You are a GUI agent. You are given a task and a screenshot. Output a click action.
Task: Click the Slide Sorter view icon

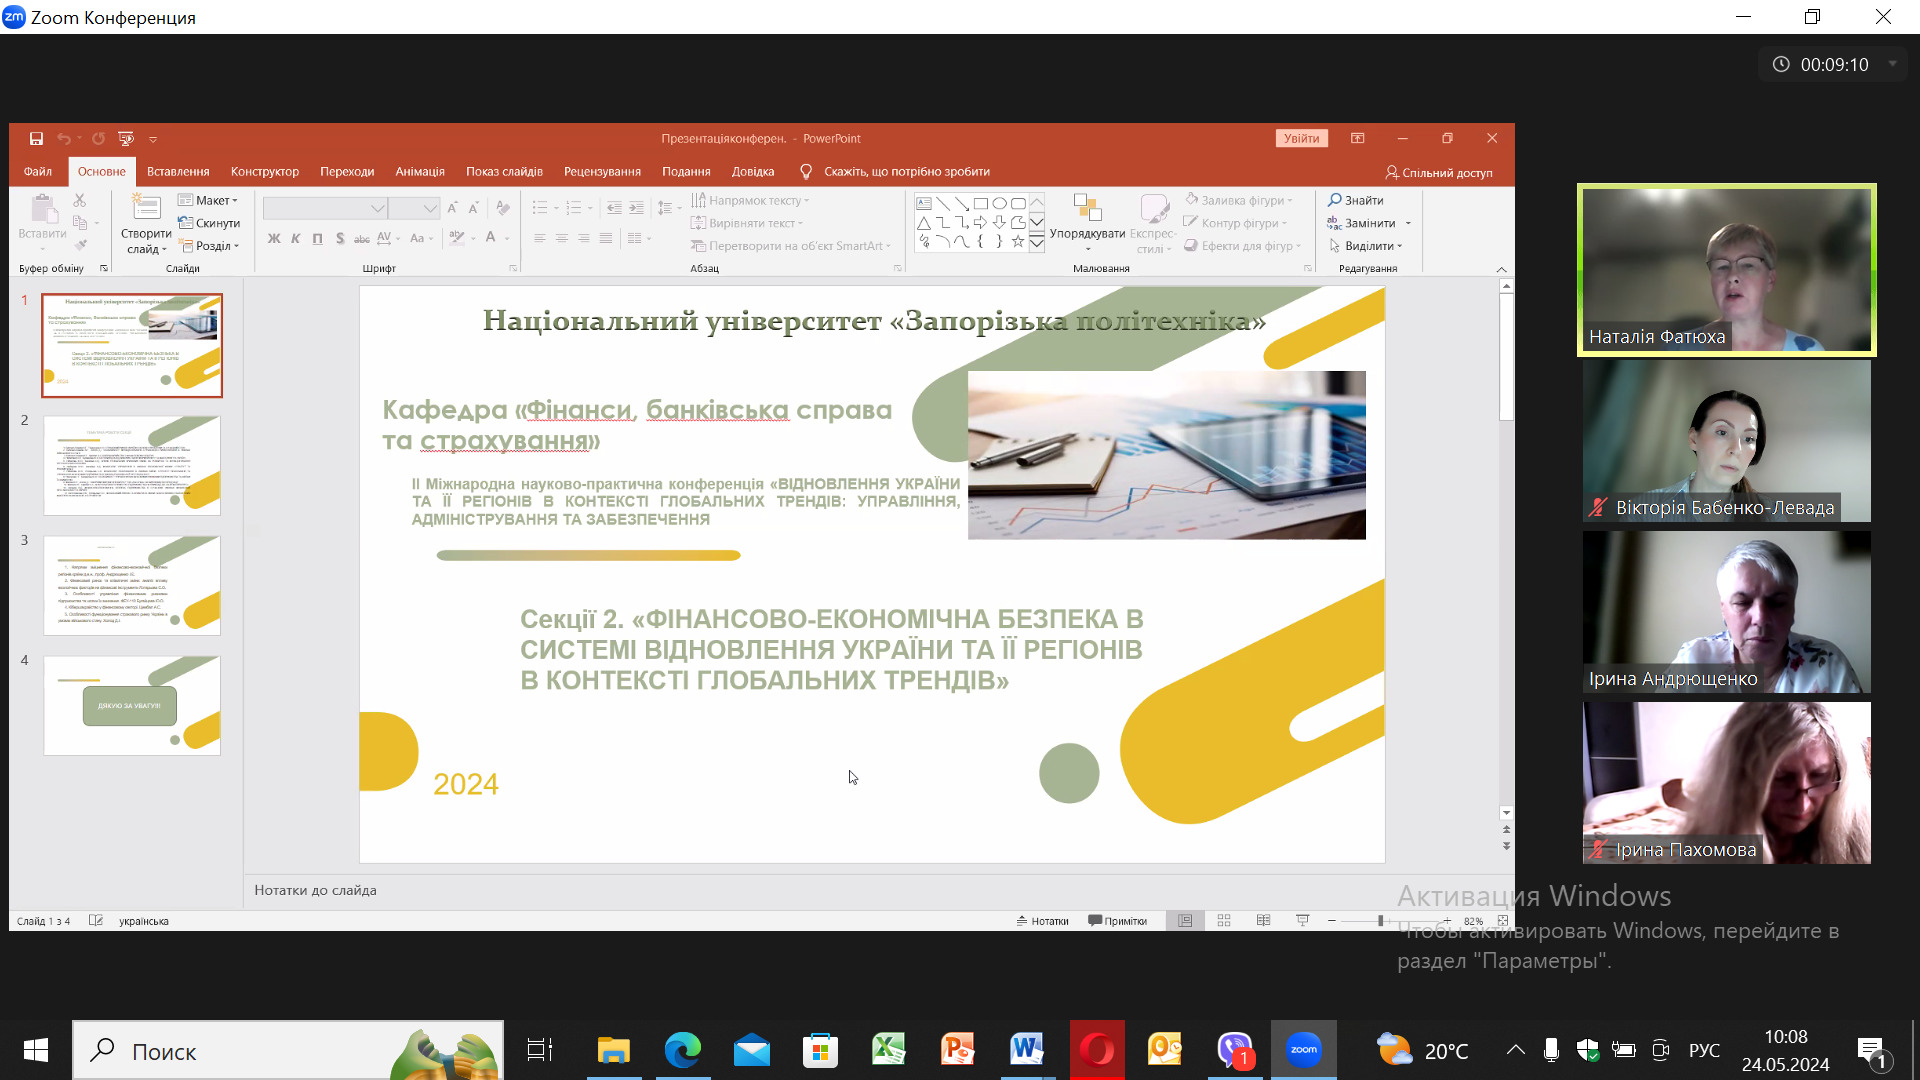click(1224, 921)
